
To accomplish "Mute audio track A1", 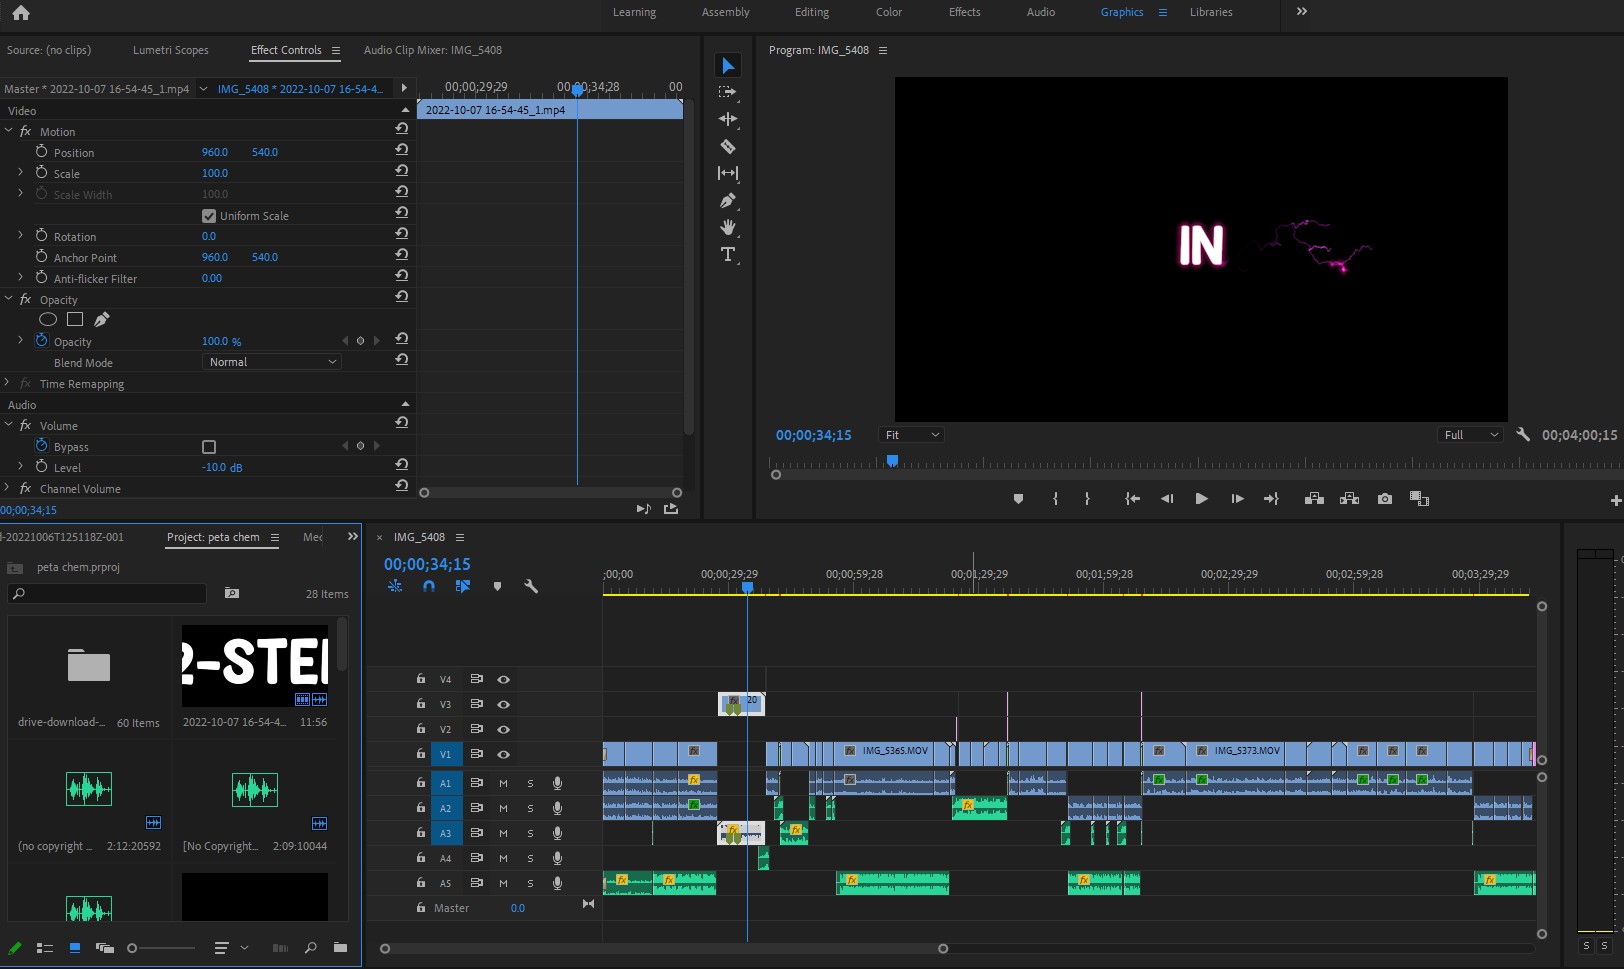I will tap(503, 783).
